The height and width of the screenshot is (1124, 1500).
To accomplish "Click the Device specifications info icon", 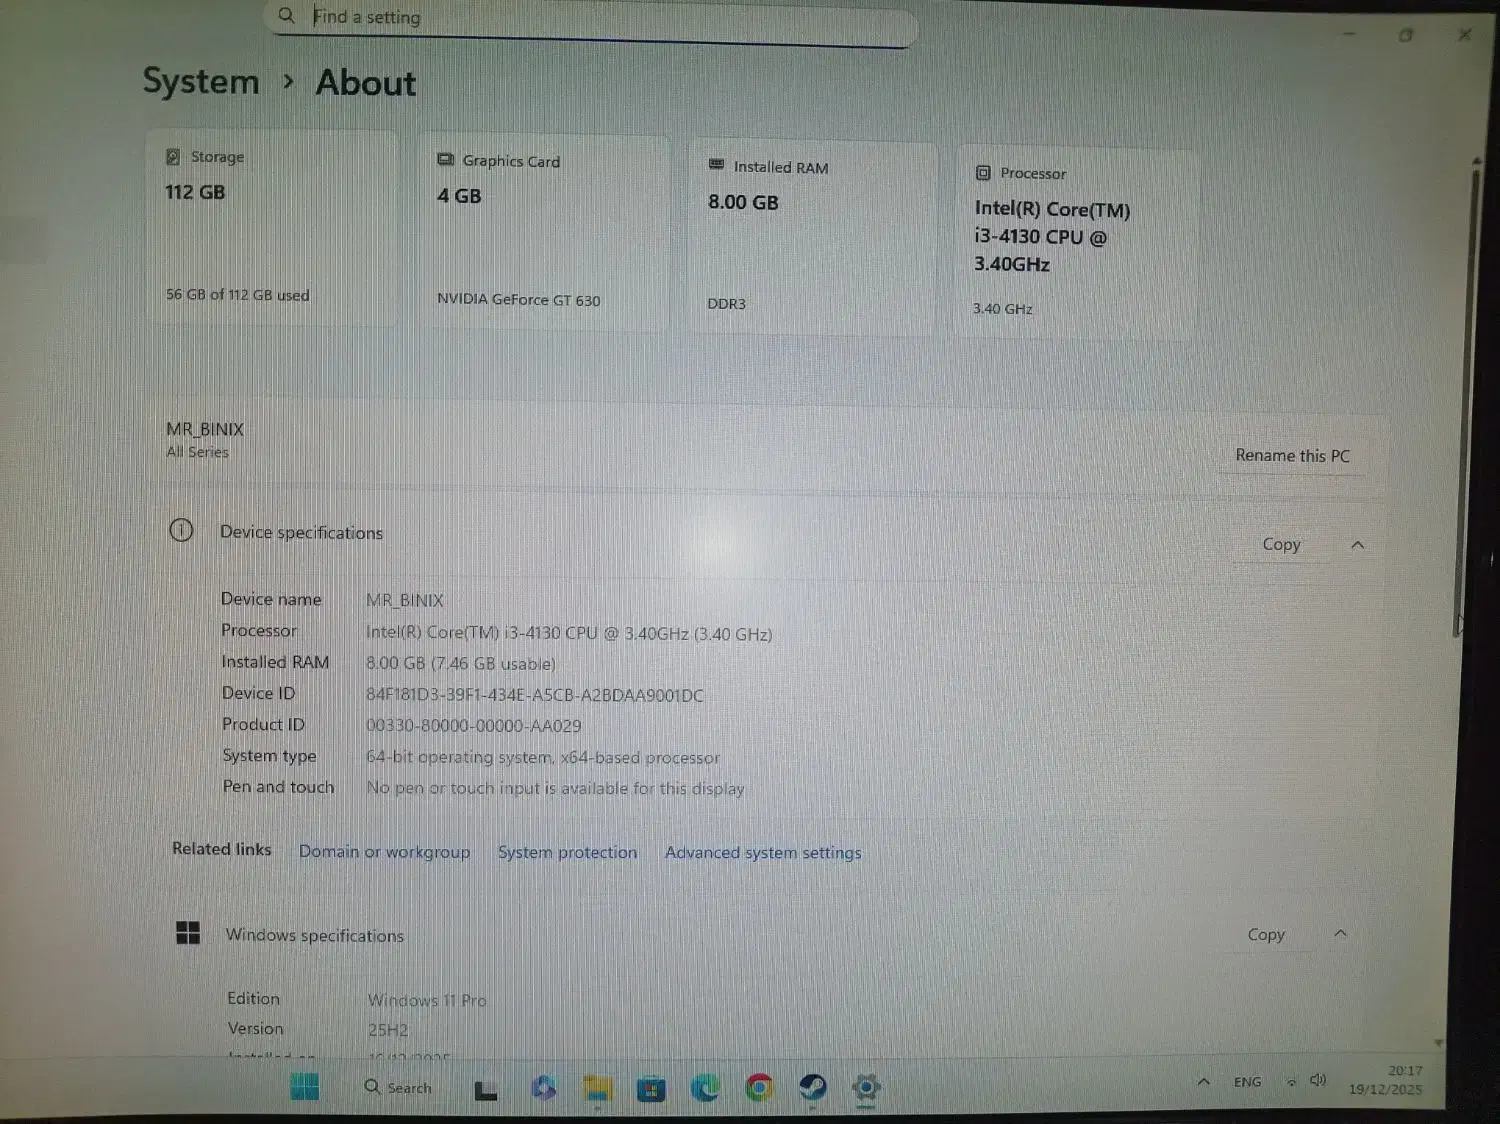I will coord(181,530).
